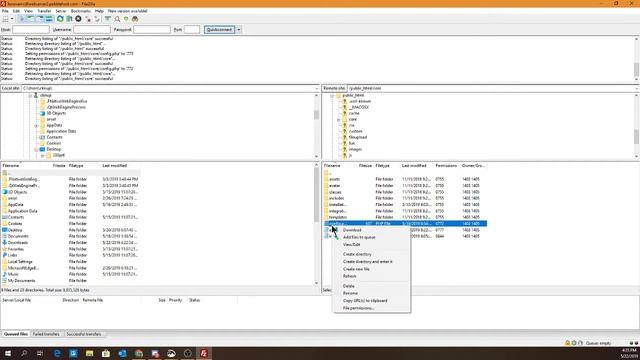Click the Port input field

click(192, 30)
